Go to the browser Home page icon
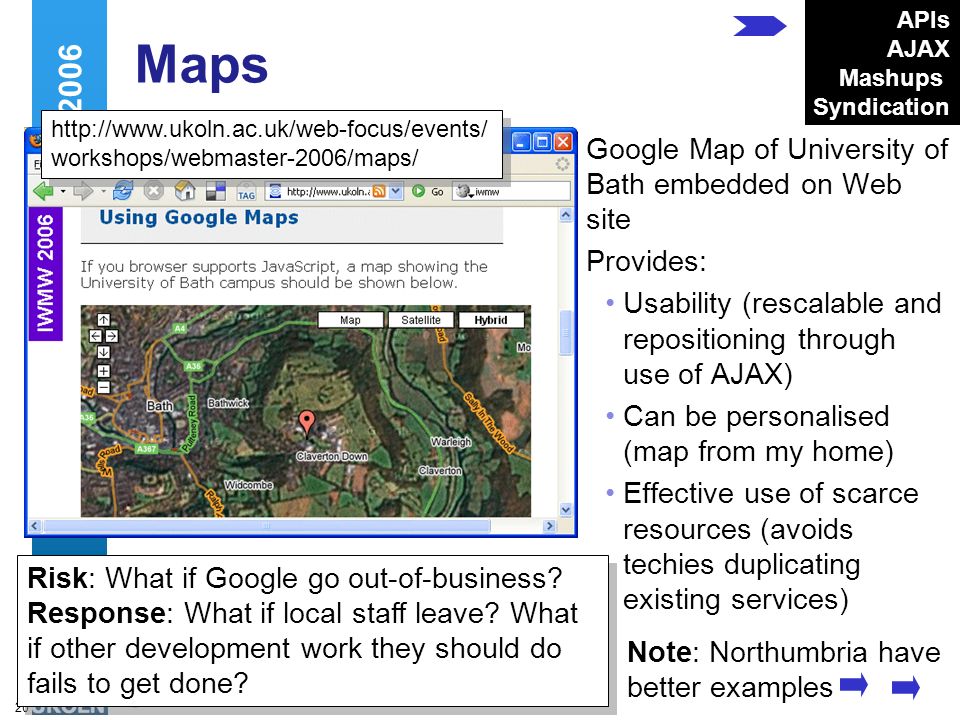The image size is (960, 720). coord(185,191)
